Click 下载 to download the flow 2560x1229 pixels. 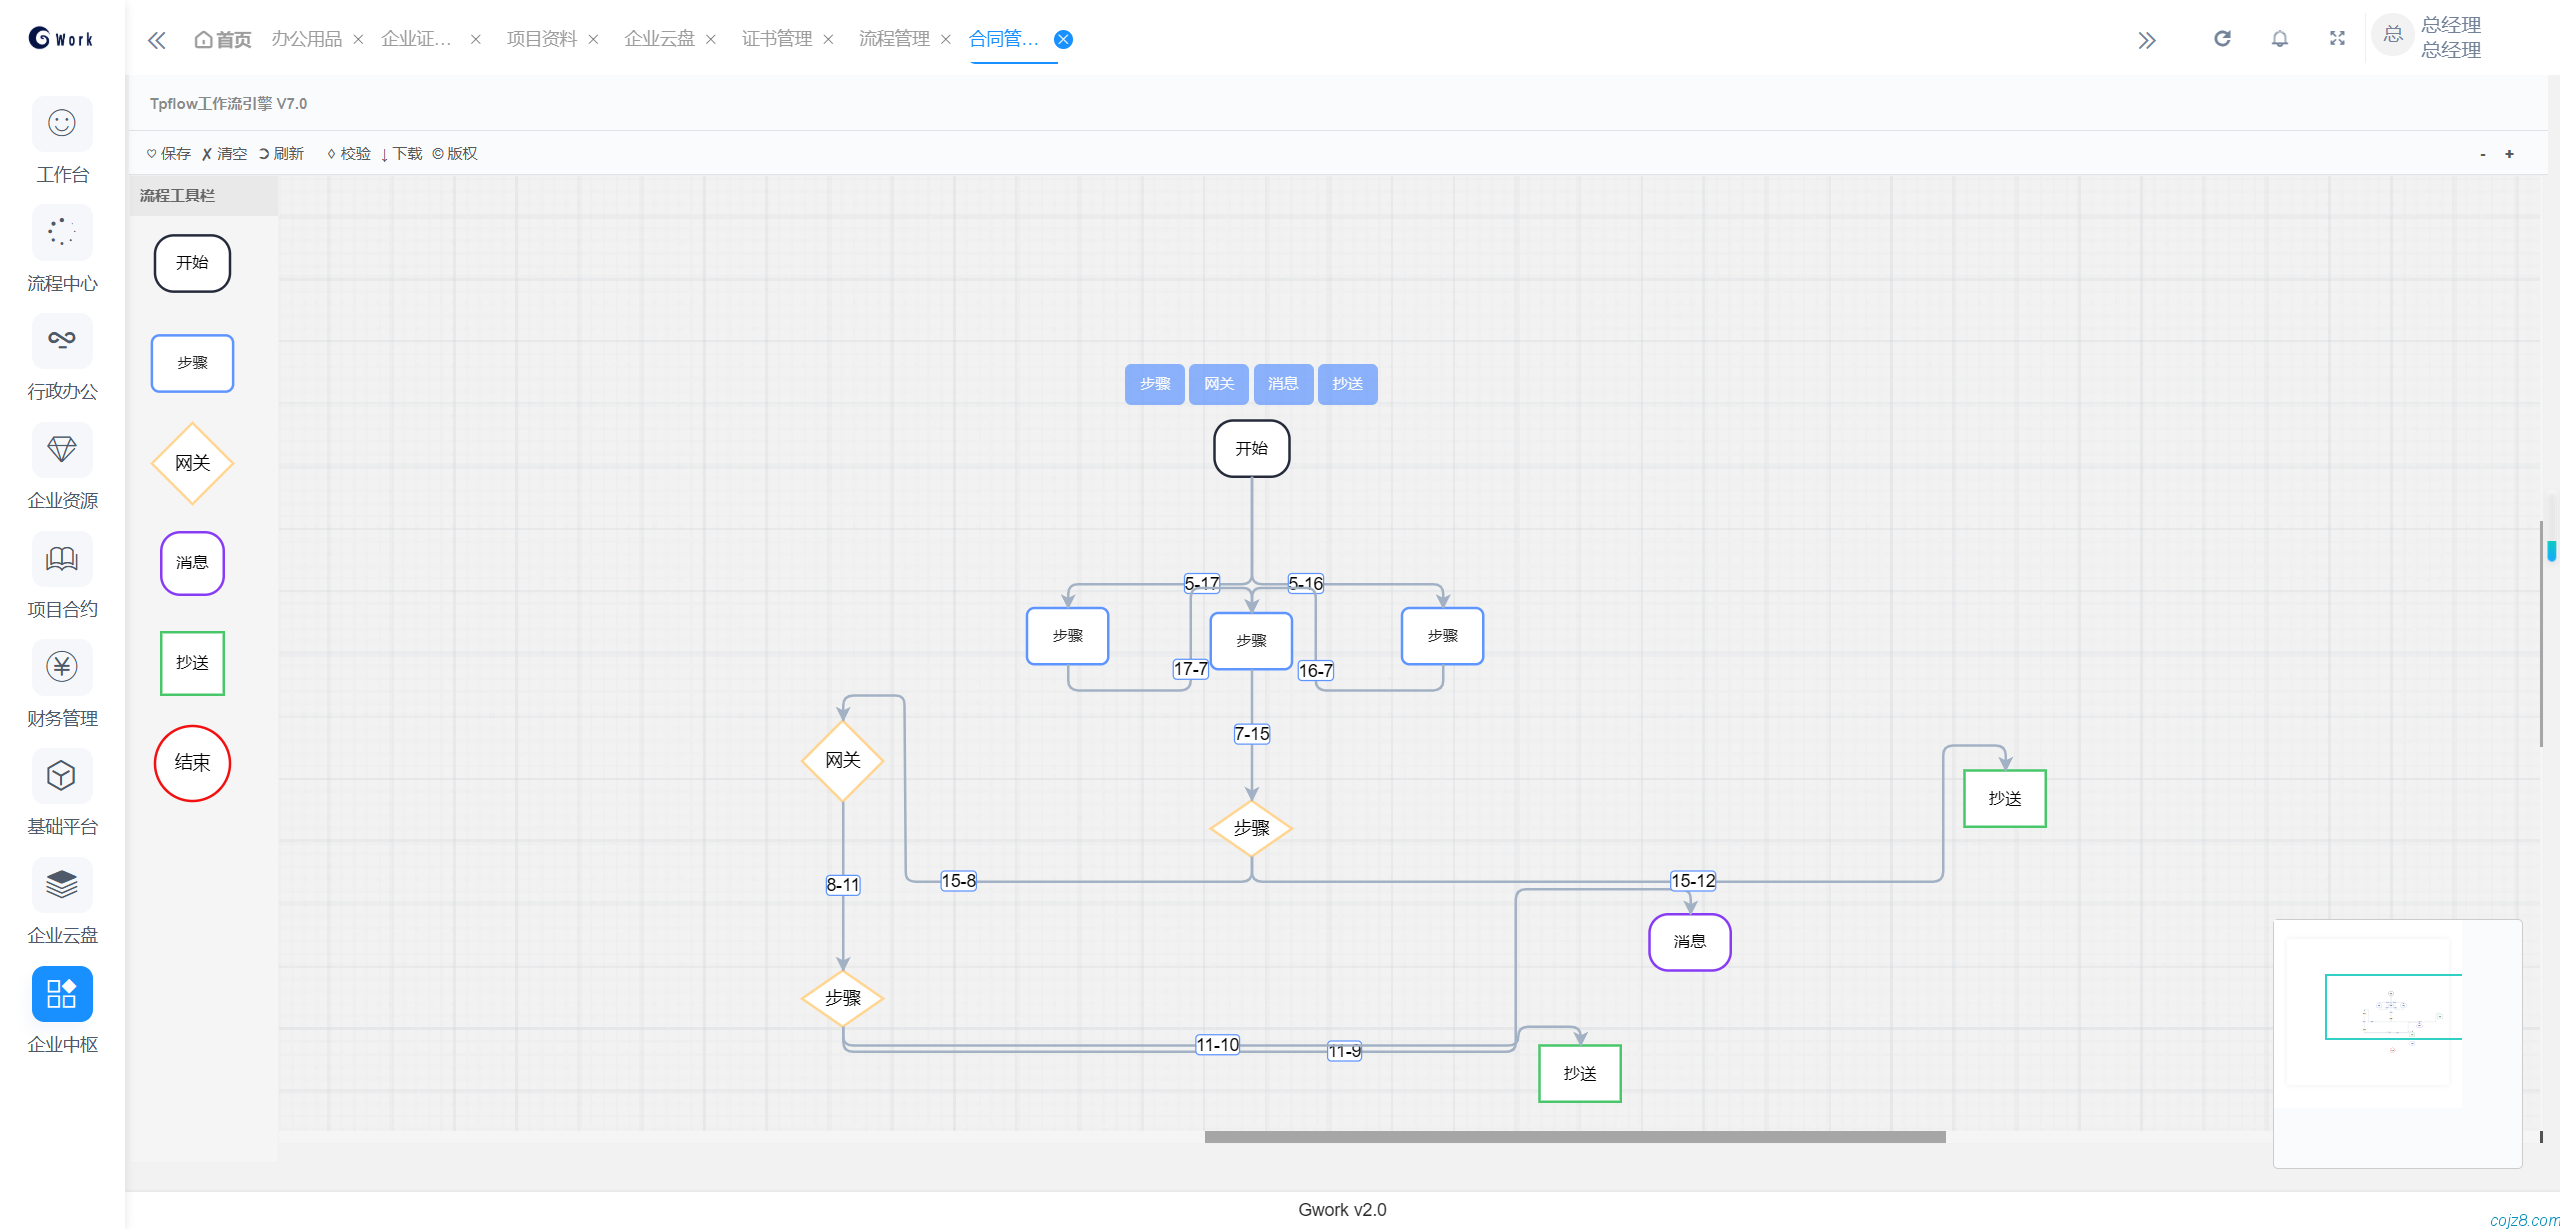coord(401,154)
